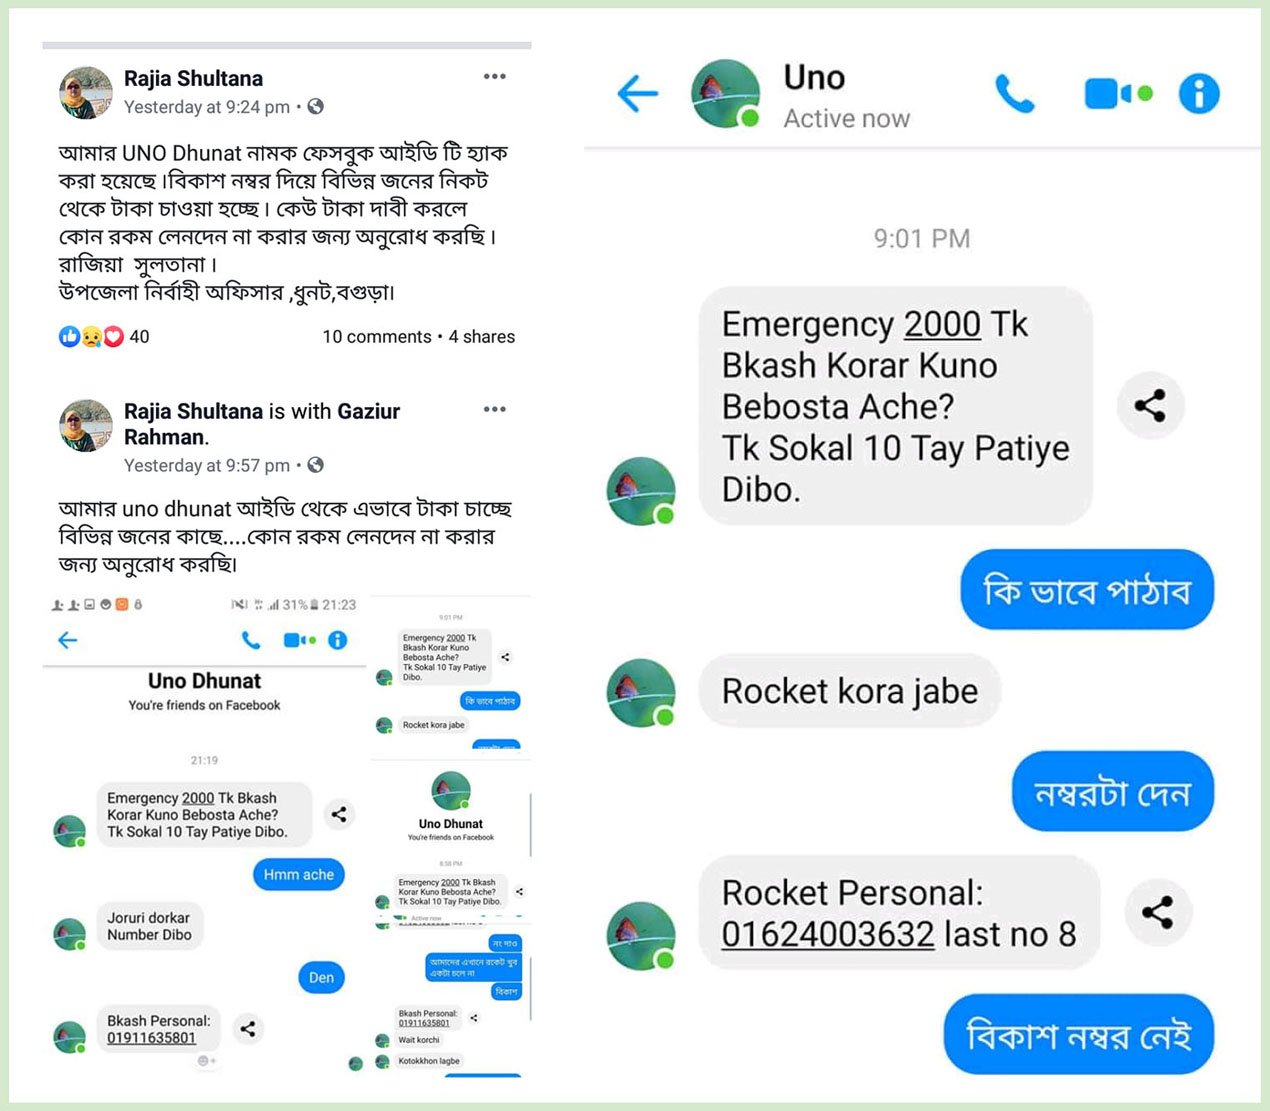Open Rajia Shultana name on 9:24 pm post
The image size is (1270, 1111).
coord(193,79)
